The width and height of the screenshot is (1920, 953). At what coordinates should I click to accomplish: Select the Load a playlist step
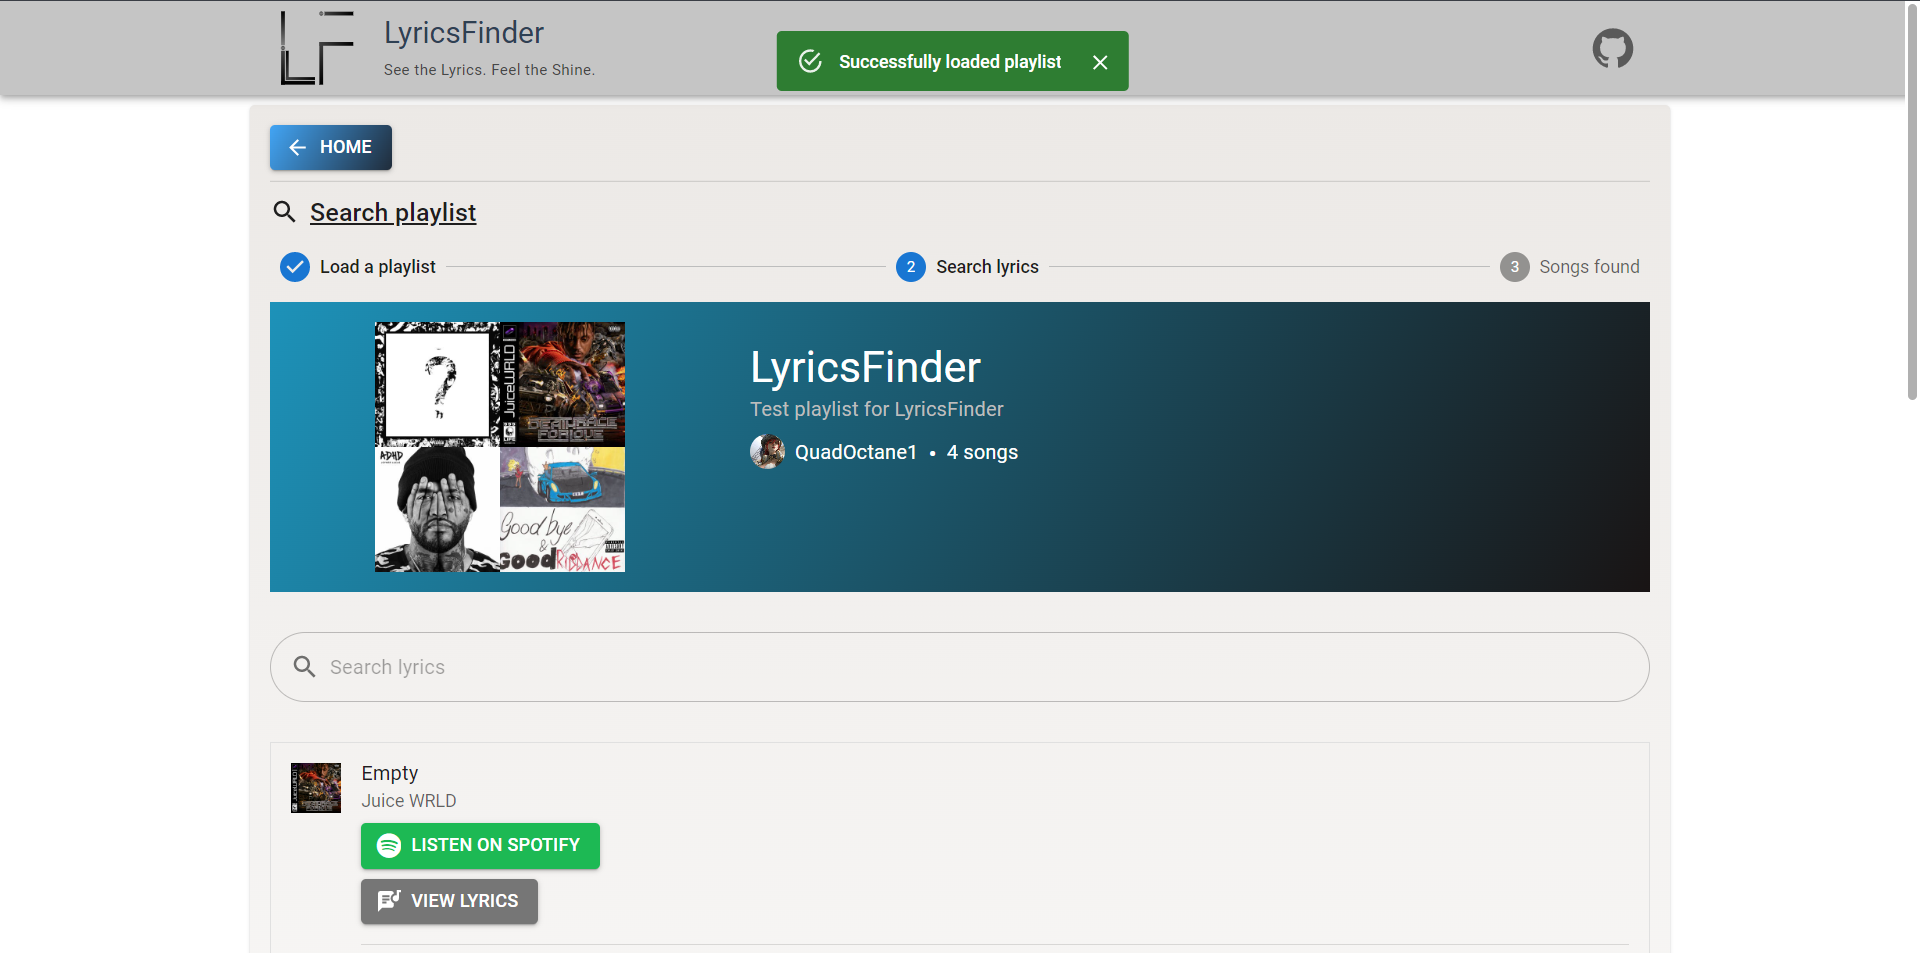tap(358, 267)
